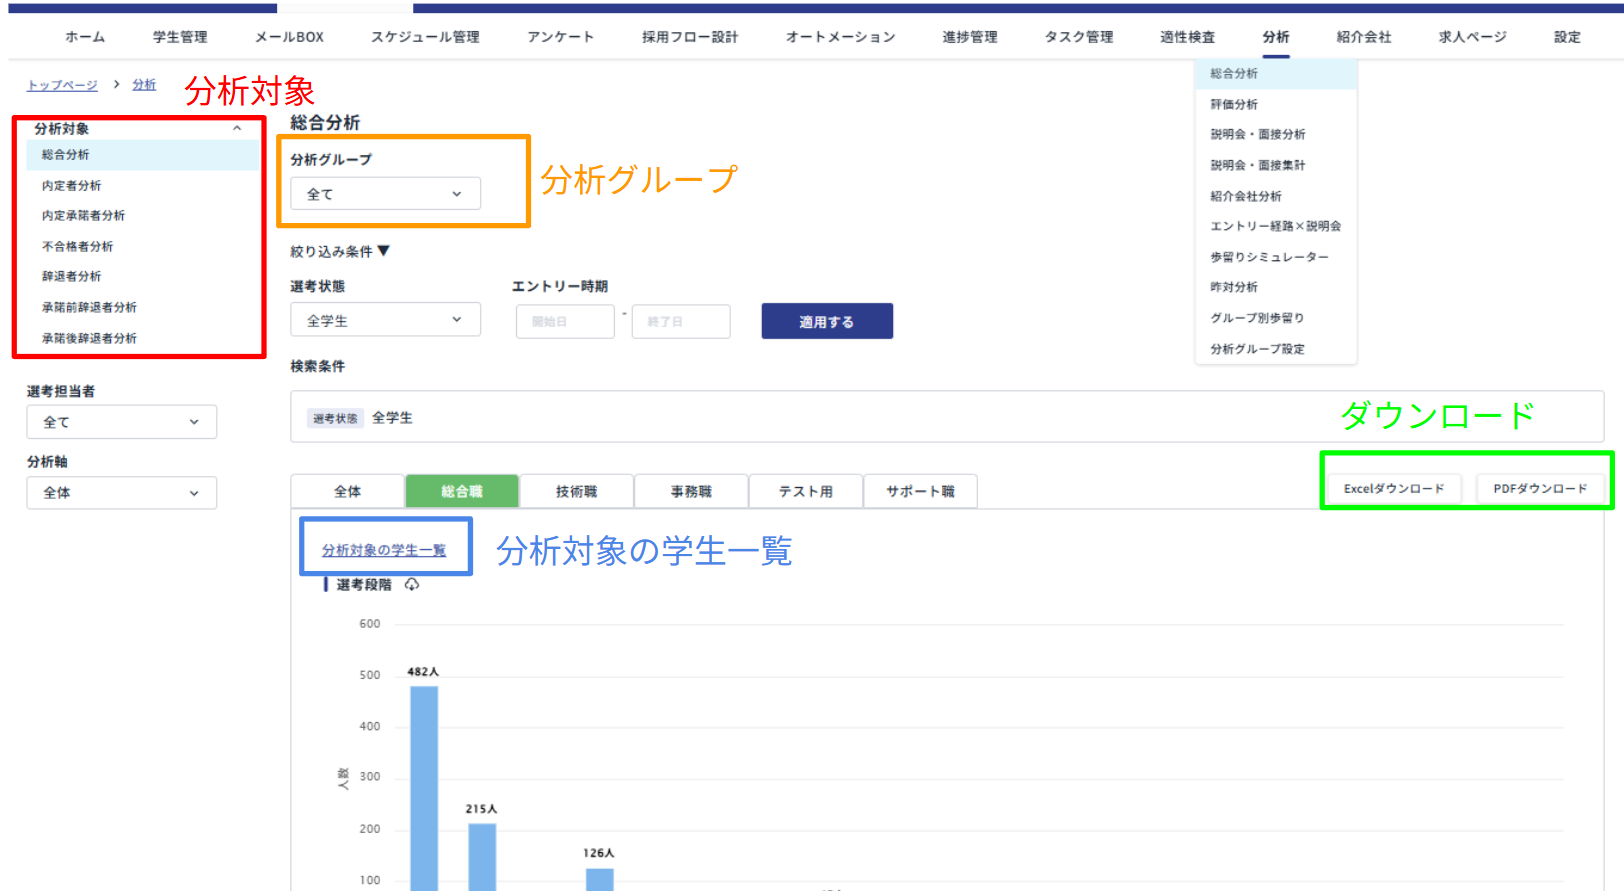The width and height of the screenshot is (1624, 891).
Task: Click the 選考状態 全学生 search condition tag
Action: pos(361,418)
